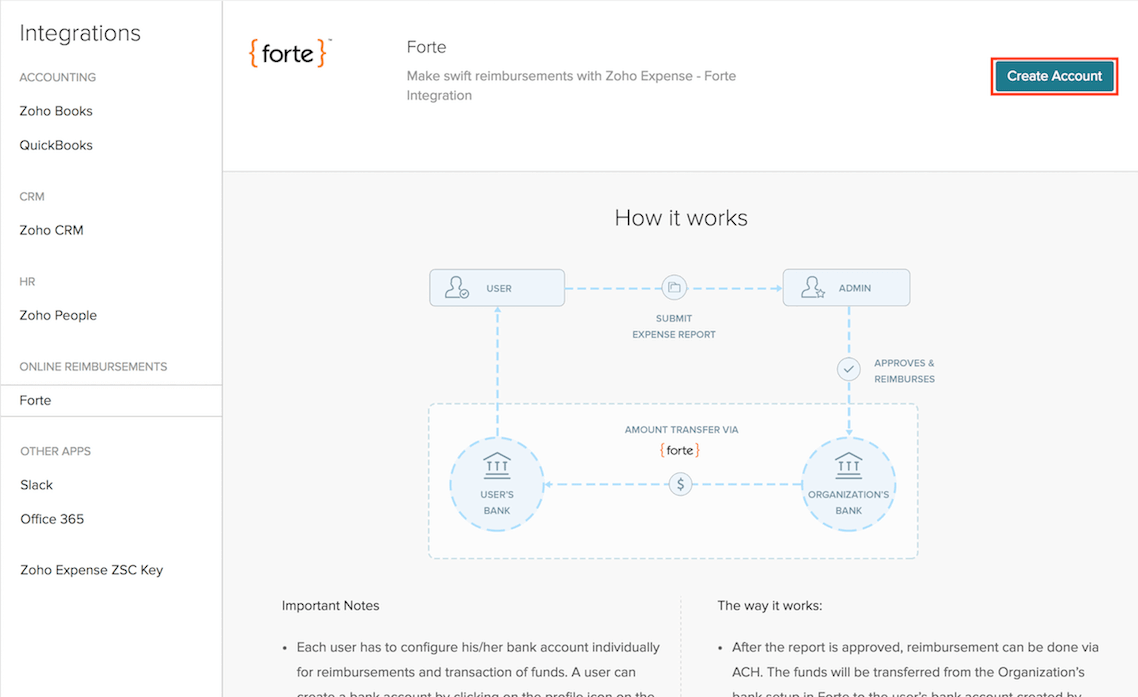The width and height of the screenshot is (1138, 697).
Task: Click the Create Account button
Action: [x=1054, y=76]
